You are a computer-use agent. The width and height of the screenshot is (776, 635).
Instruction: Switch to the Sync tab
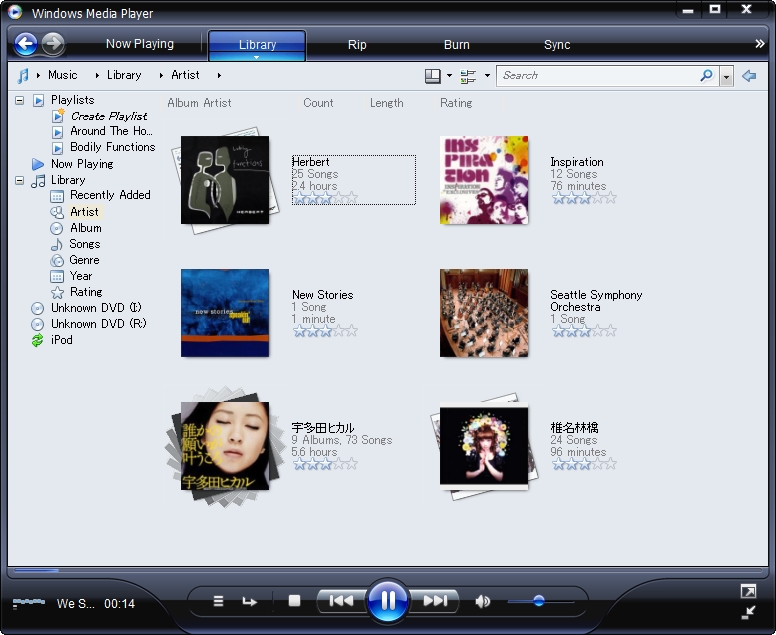coord(557,45)
